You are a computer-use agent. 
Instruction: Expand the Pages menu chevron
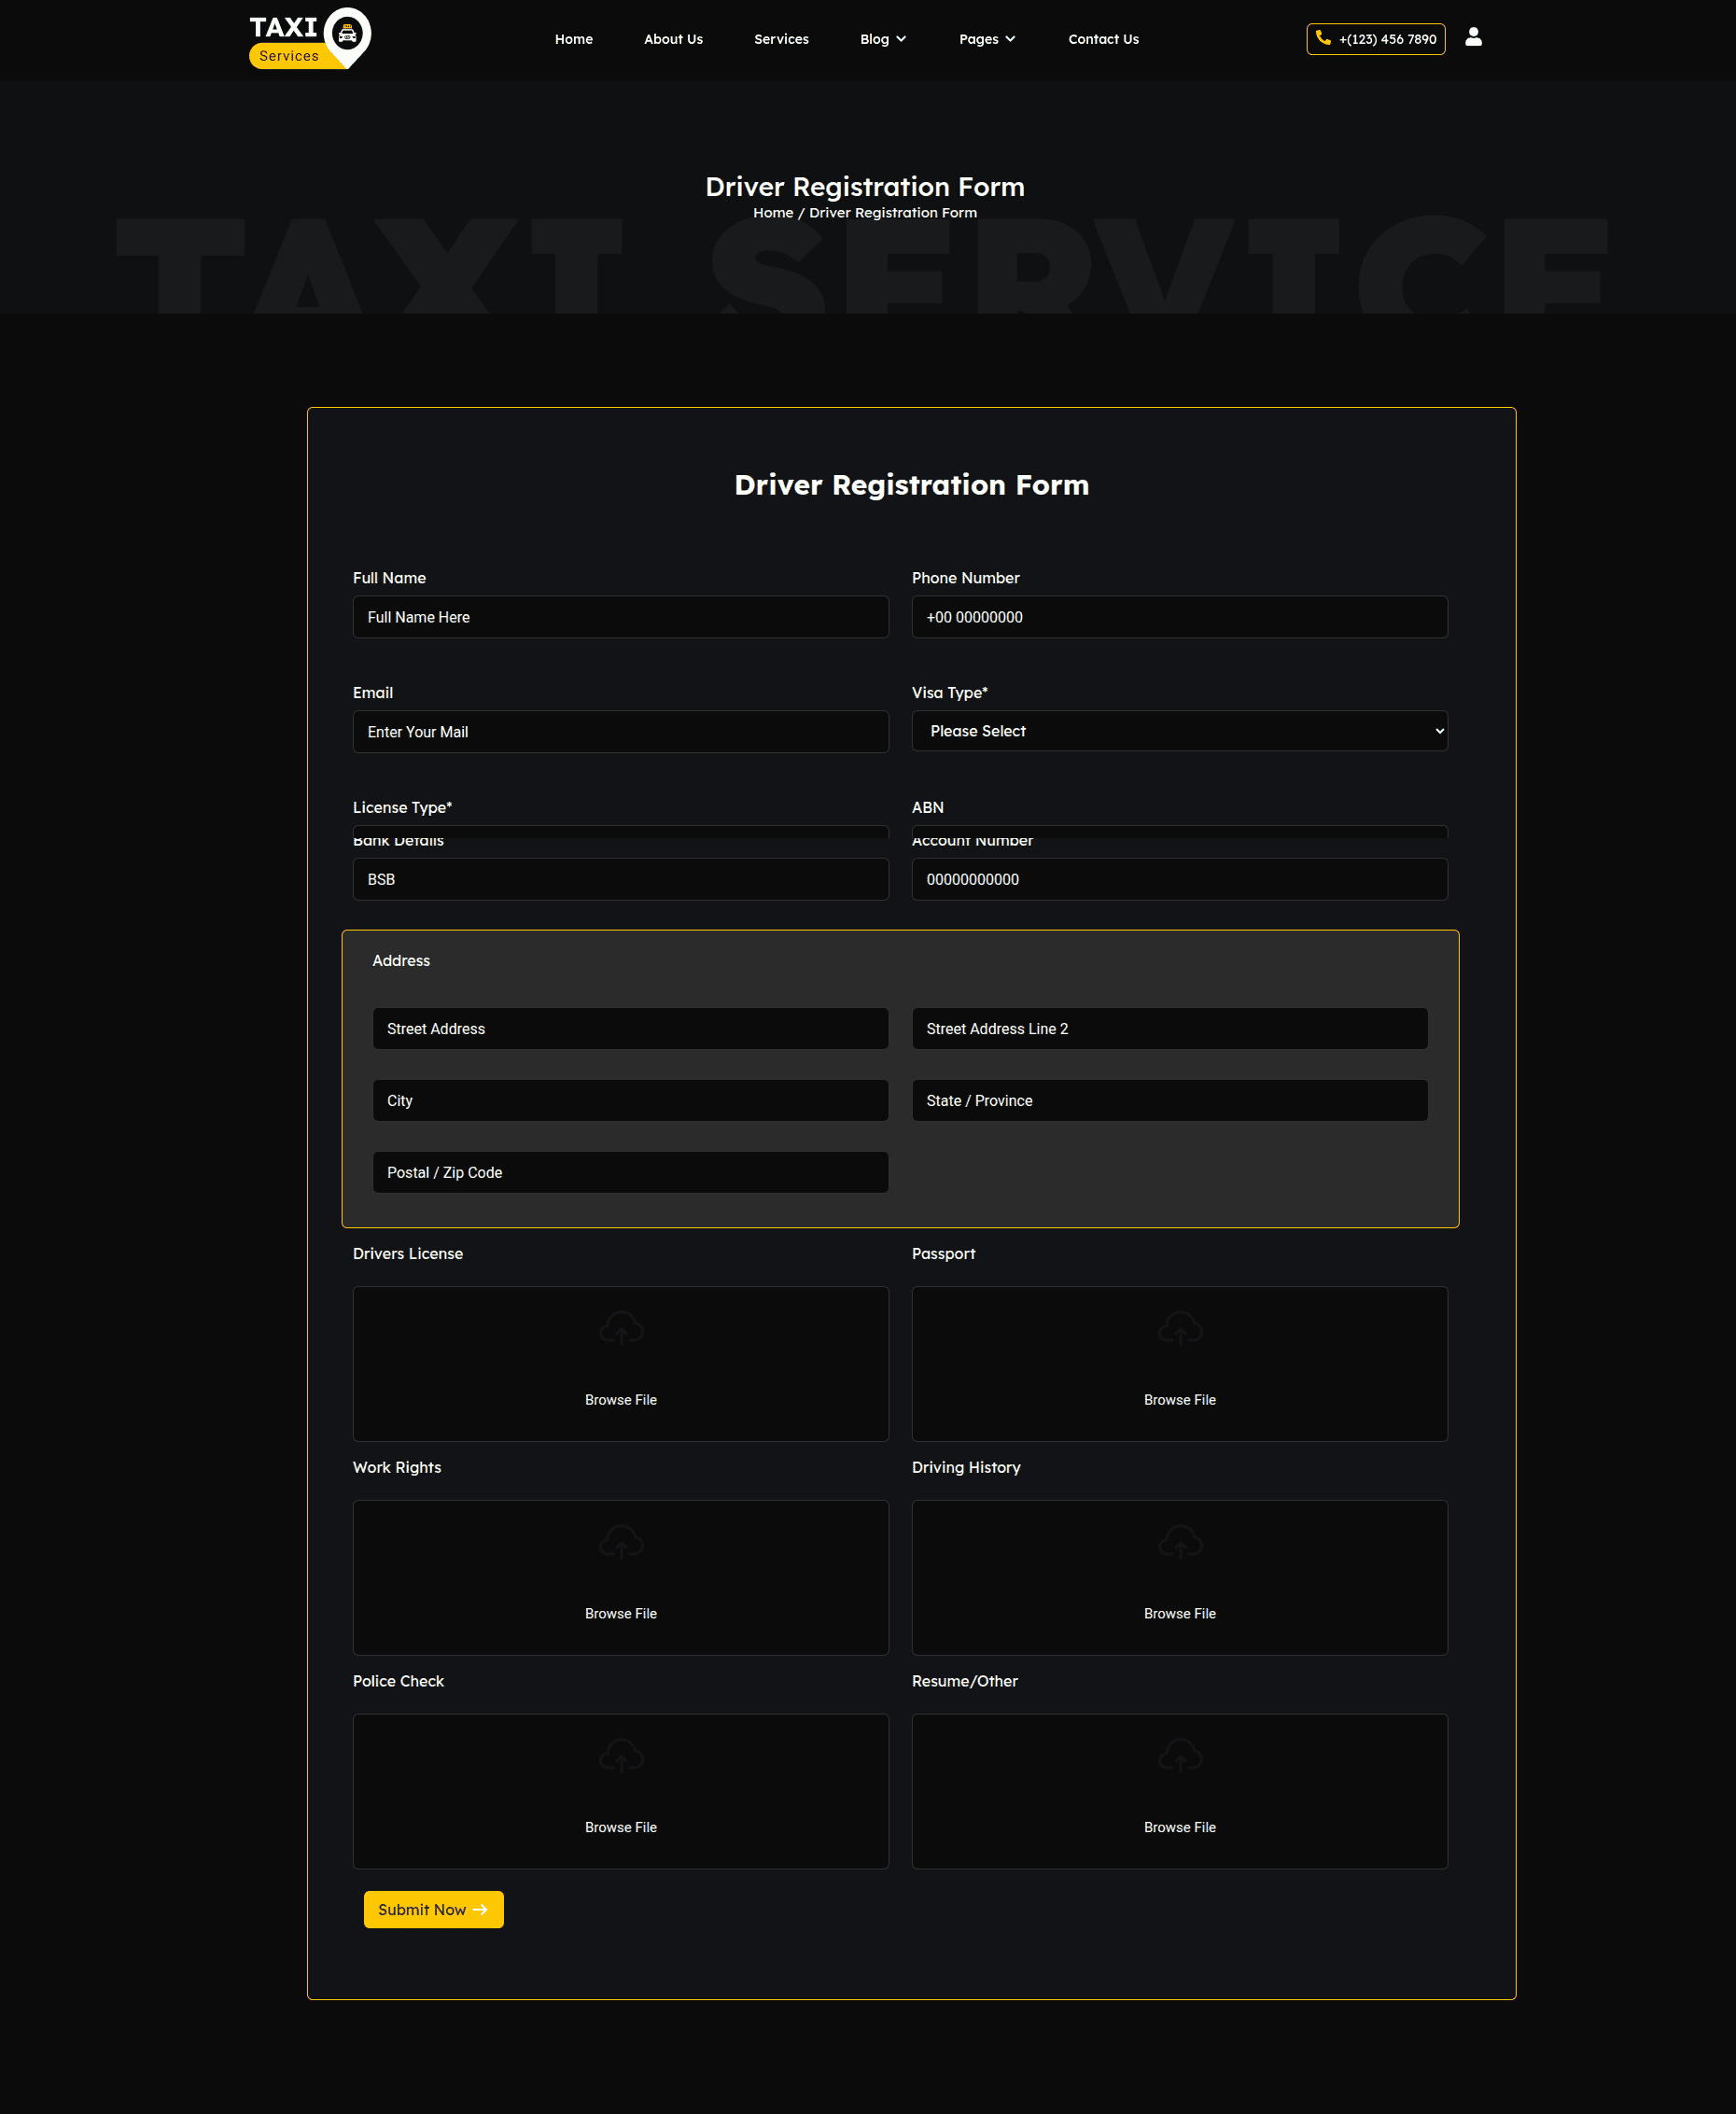point(1010,39)
